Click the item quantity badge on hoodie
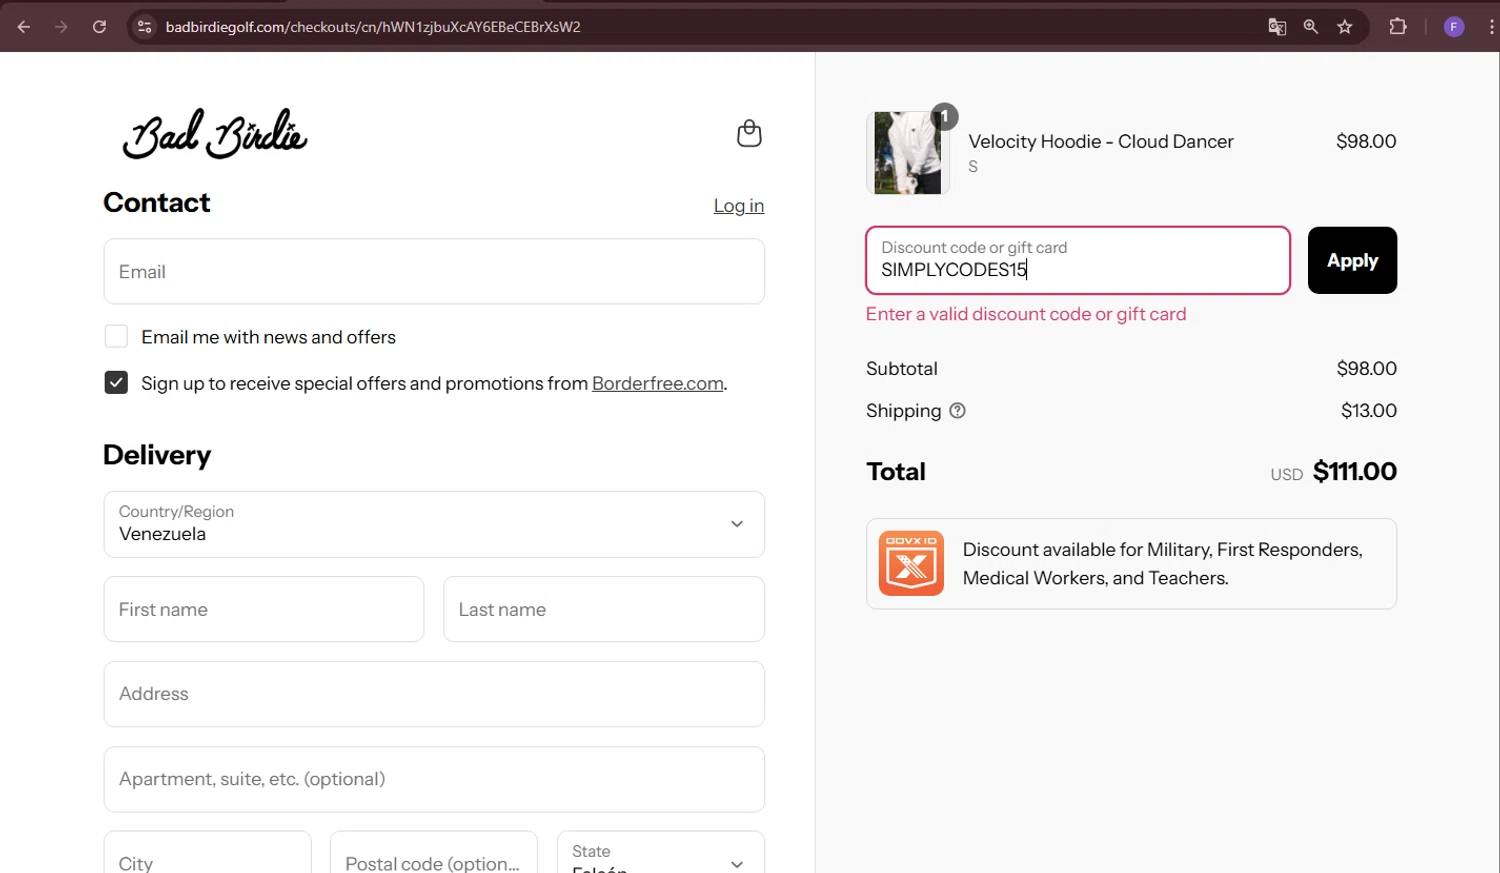Screen dimensions: 1500x873 point(944,117)
